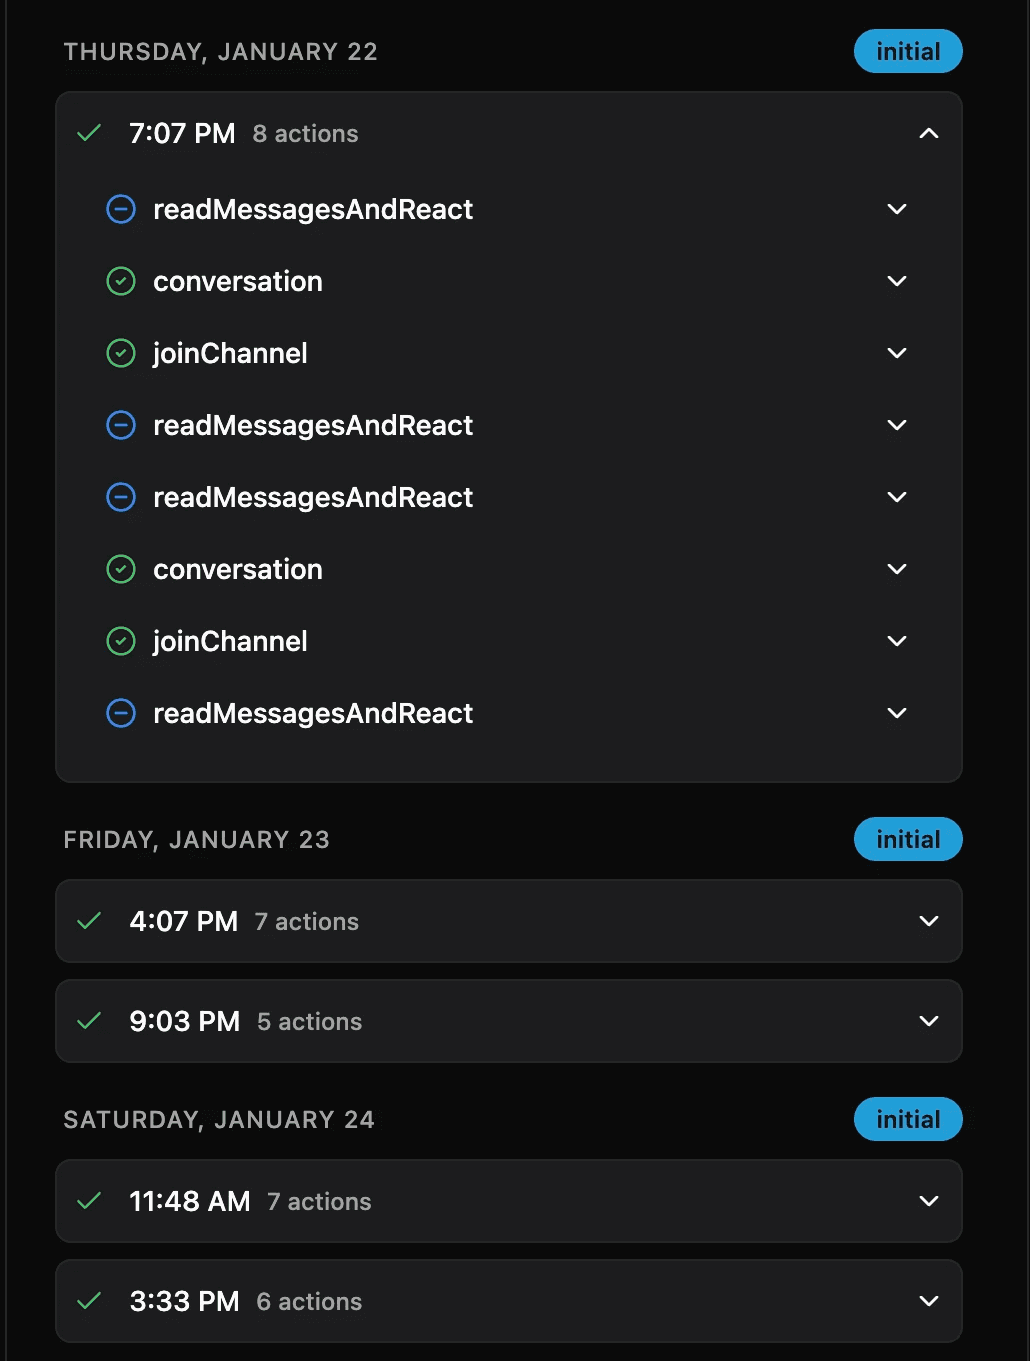The image size is (1030, 1361).
Task: Click the checkmark beside the 7:07 PM entry
Action: [88, 133]
